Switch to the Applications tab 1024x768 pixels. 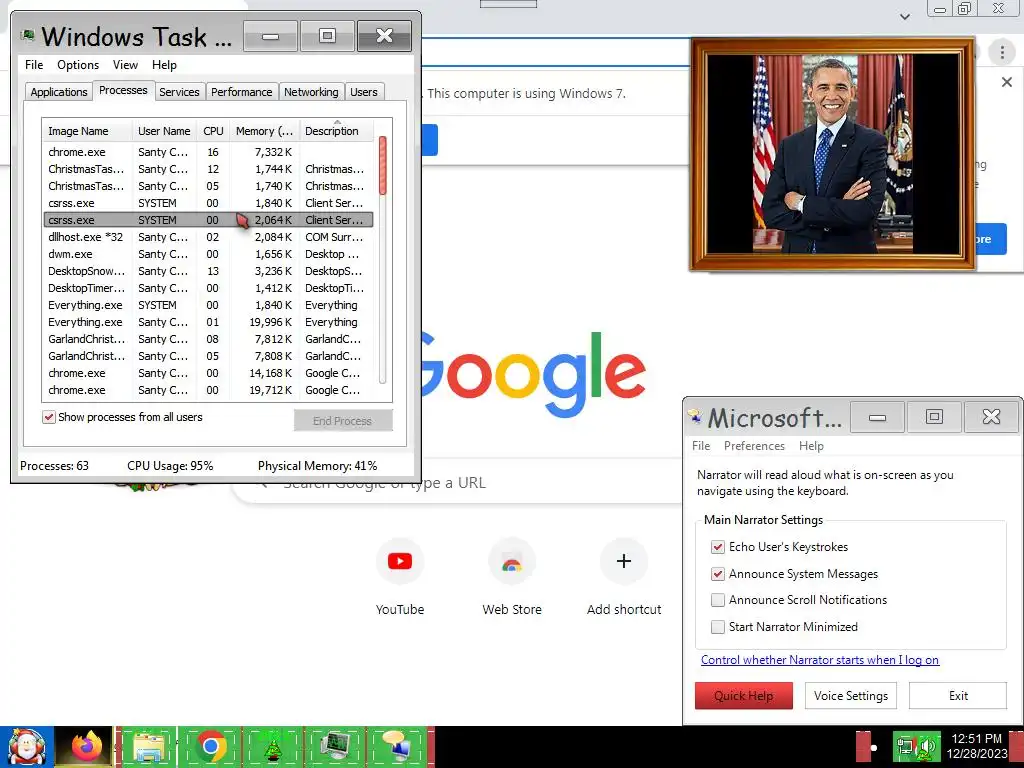point(59,92)
